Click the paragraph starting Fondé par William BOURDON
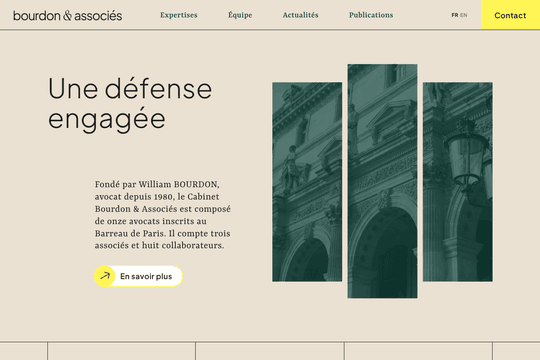 pos(163,215)
